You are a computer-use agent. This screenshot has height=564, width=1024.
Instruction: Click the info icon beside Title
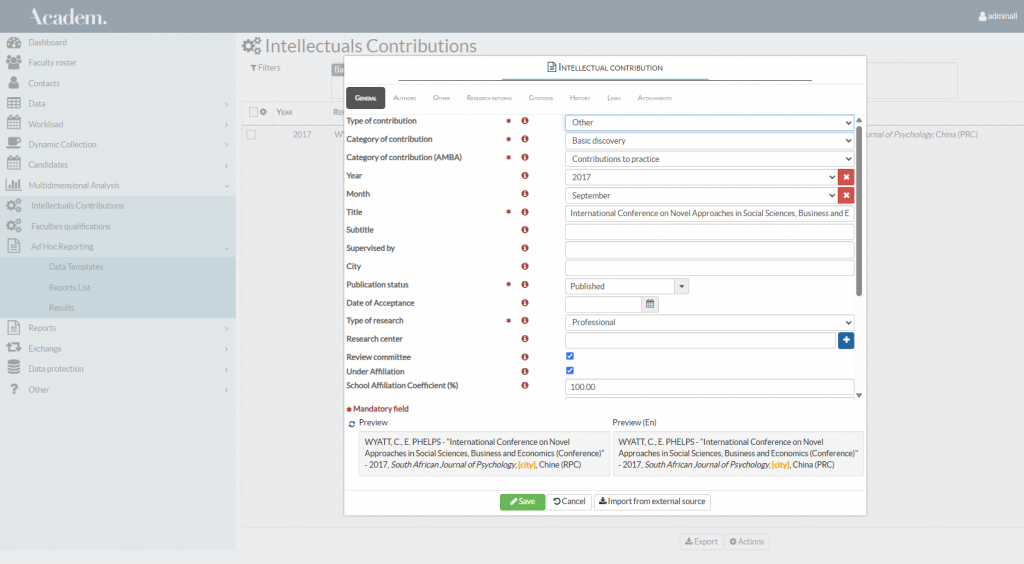click(x=525, y=213)
